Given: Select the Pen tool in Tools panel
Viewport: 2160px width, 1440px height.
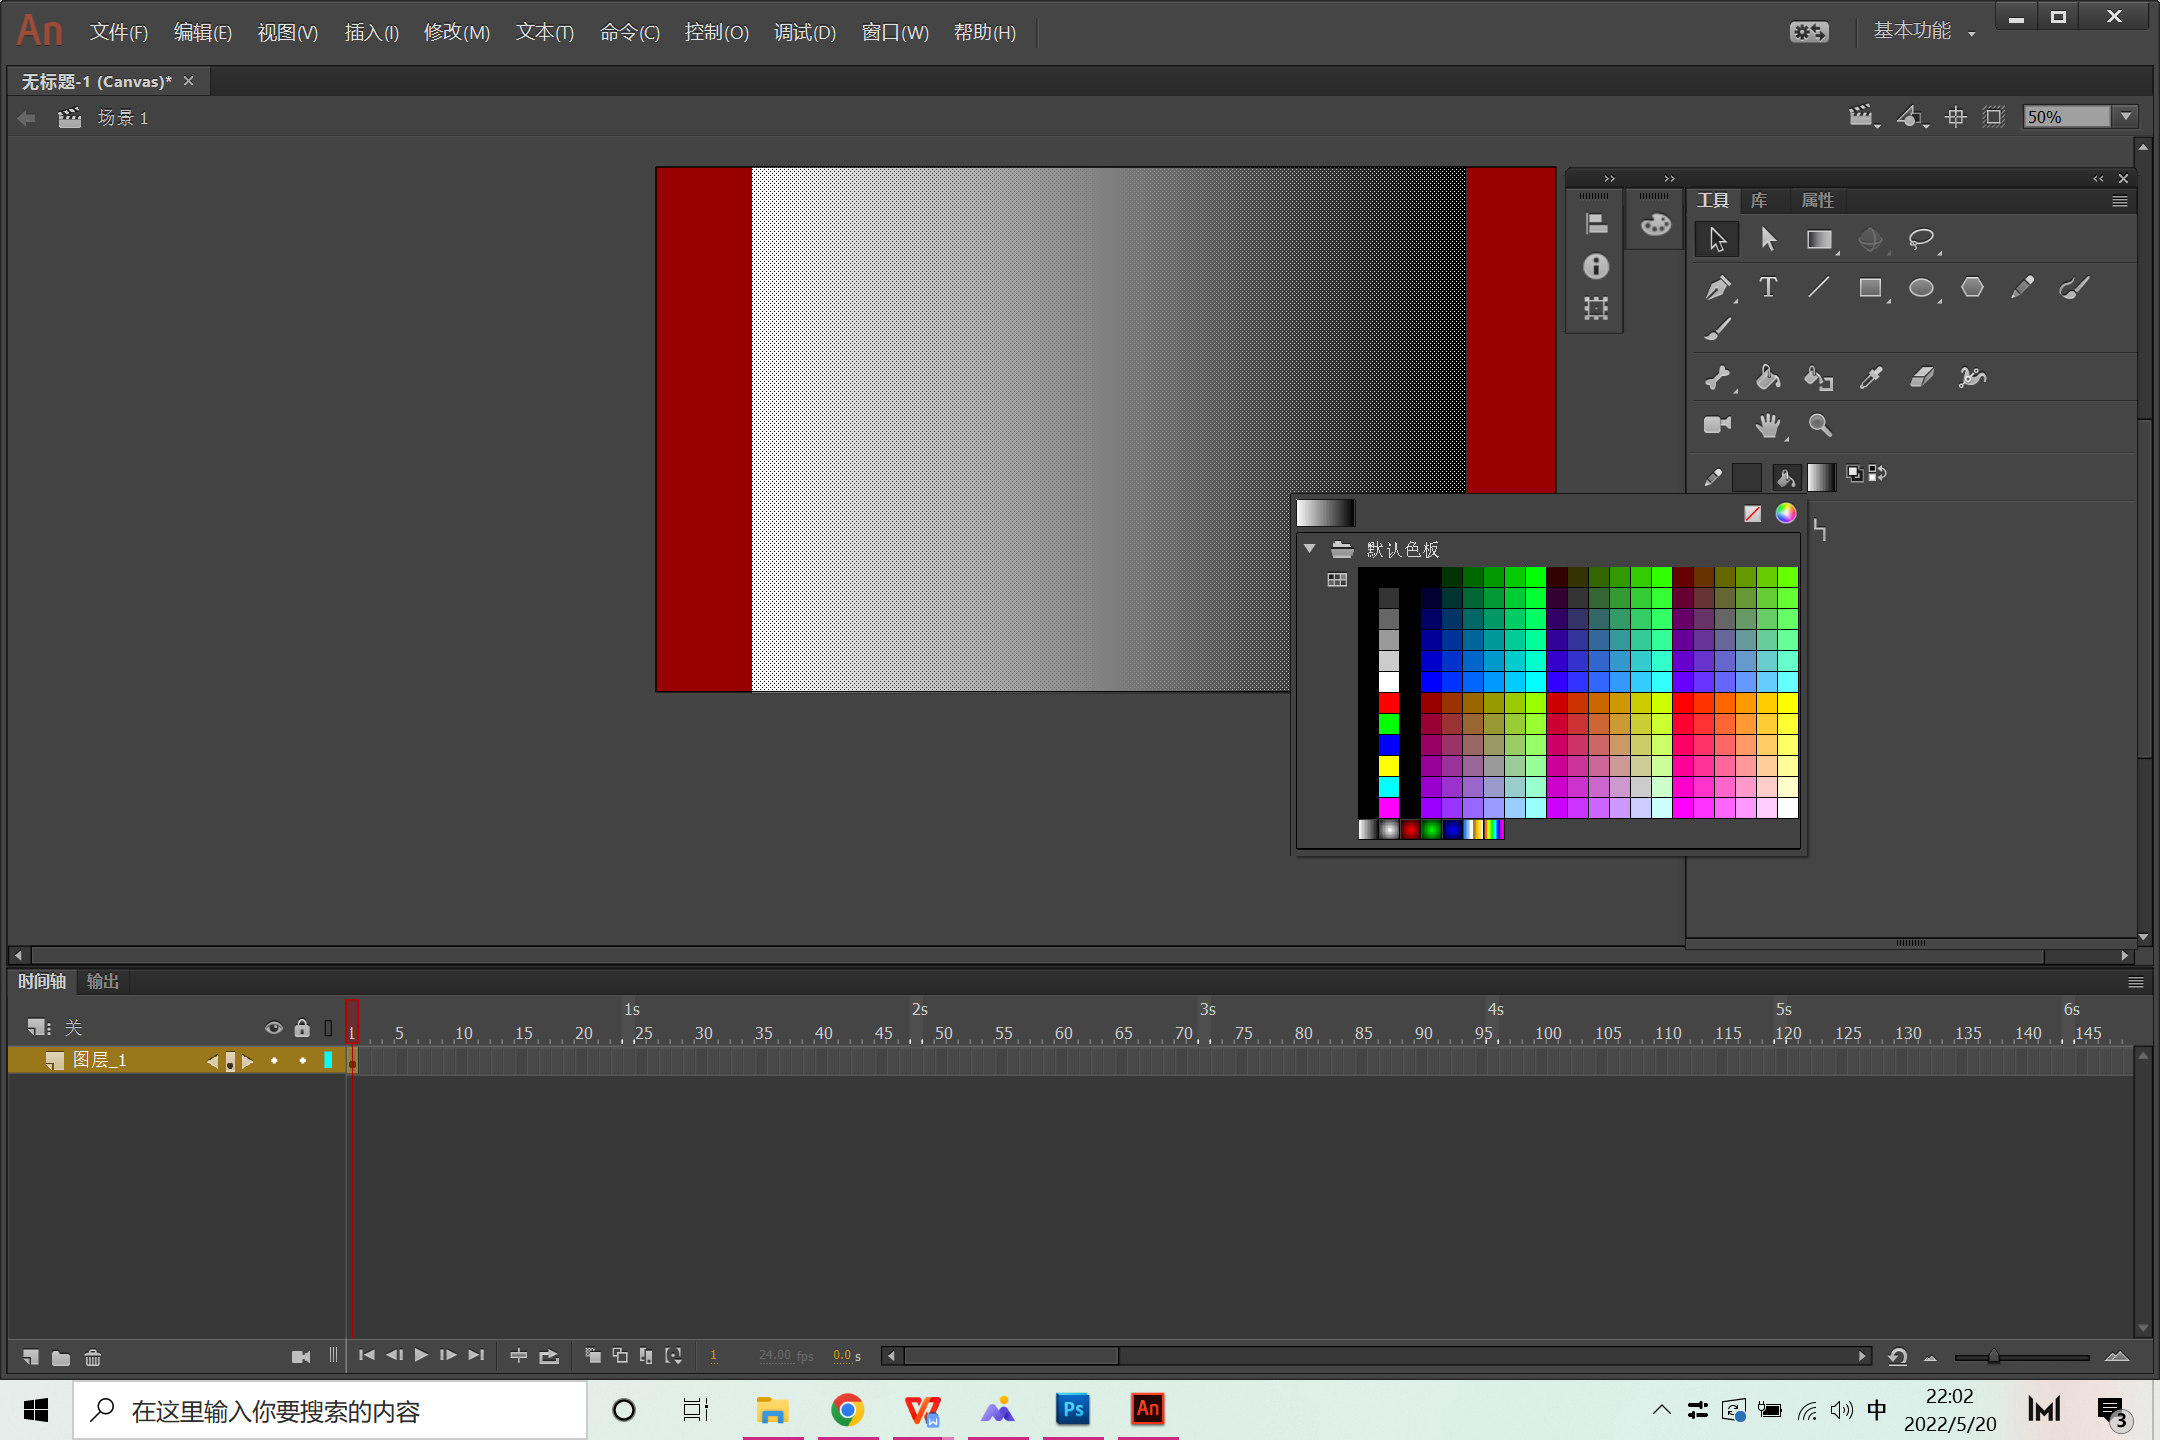Looking at the screenshot, I should coord(1717,288).
